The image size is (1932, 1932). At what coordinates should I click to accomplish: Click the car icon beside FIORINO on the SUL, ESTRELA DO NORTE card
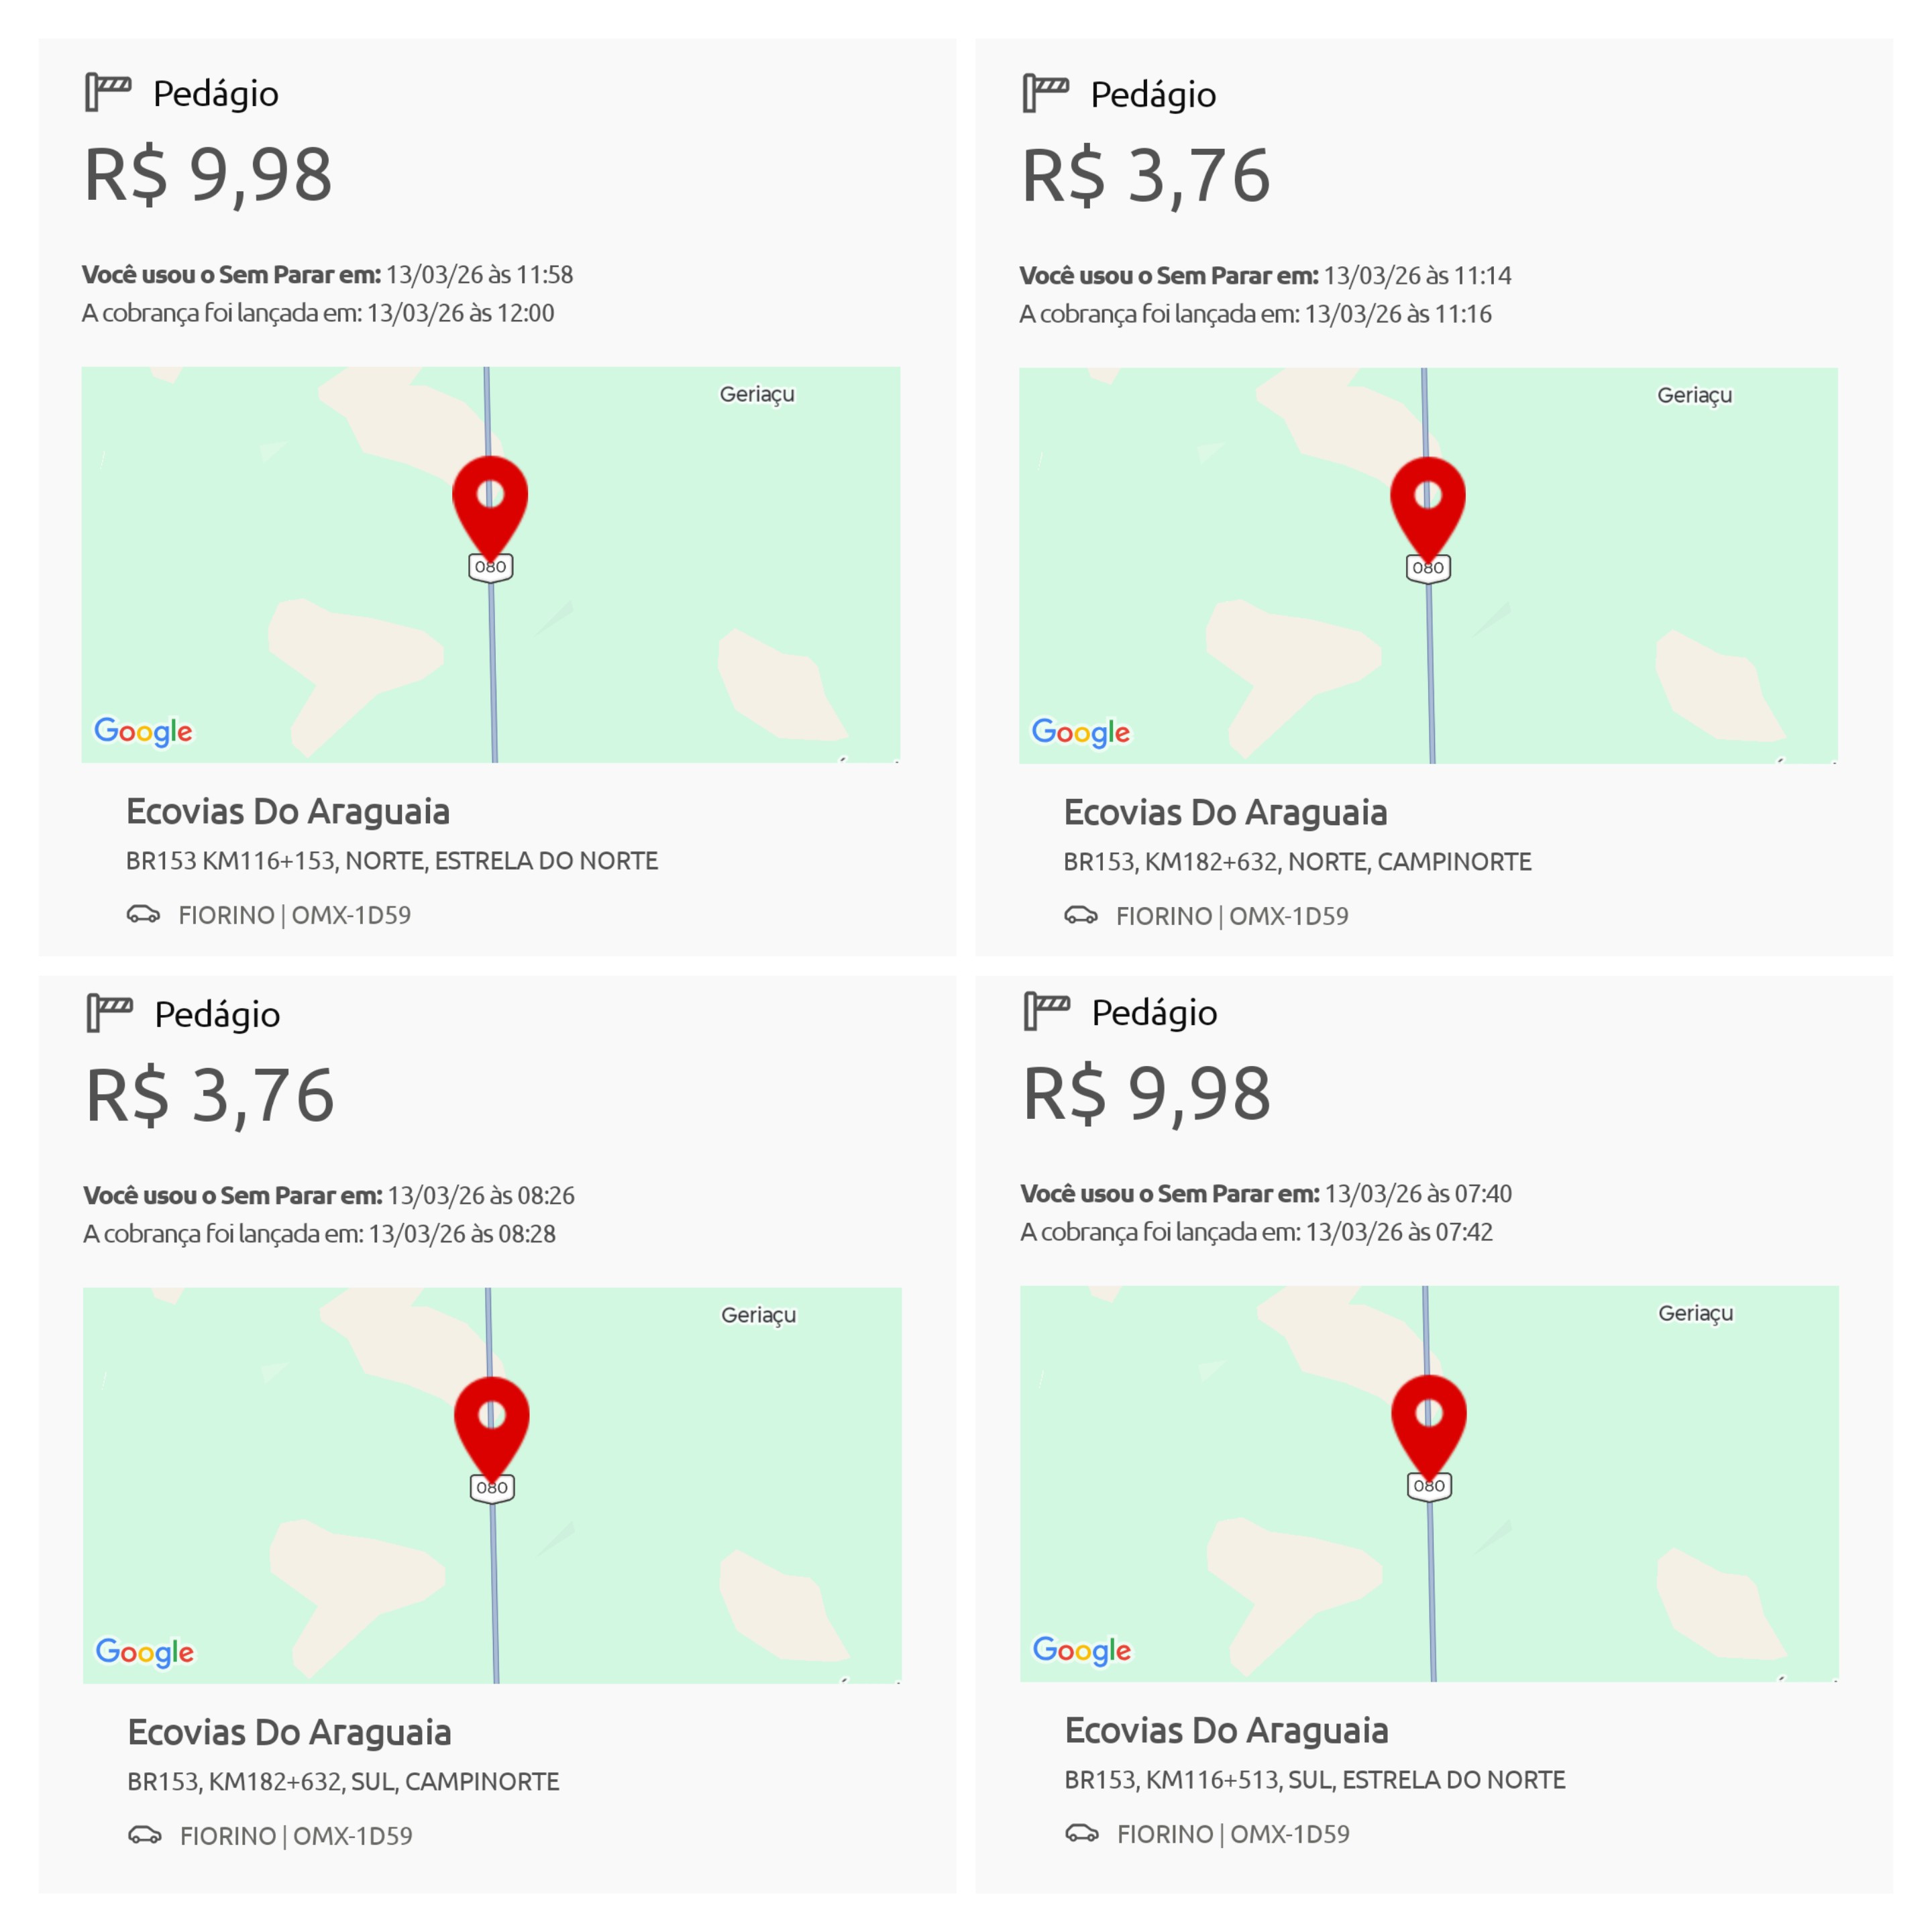click(x=1082, y=1833)
